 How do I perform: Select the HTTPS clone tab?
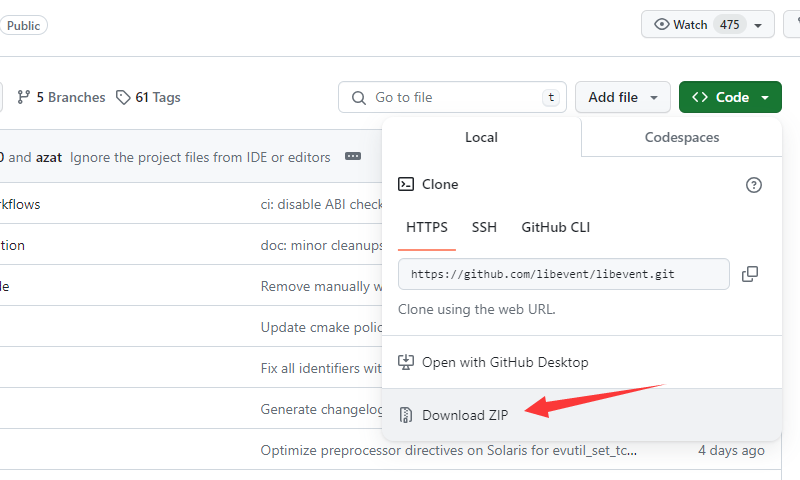(x=427, y=227)
